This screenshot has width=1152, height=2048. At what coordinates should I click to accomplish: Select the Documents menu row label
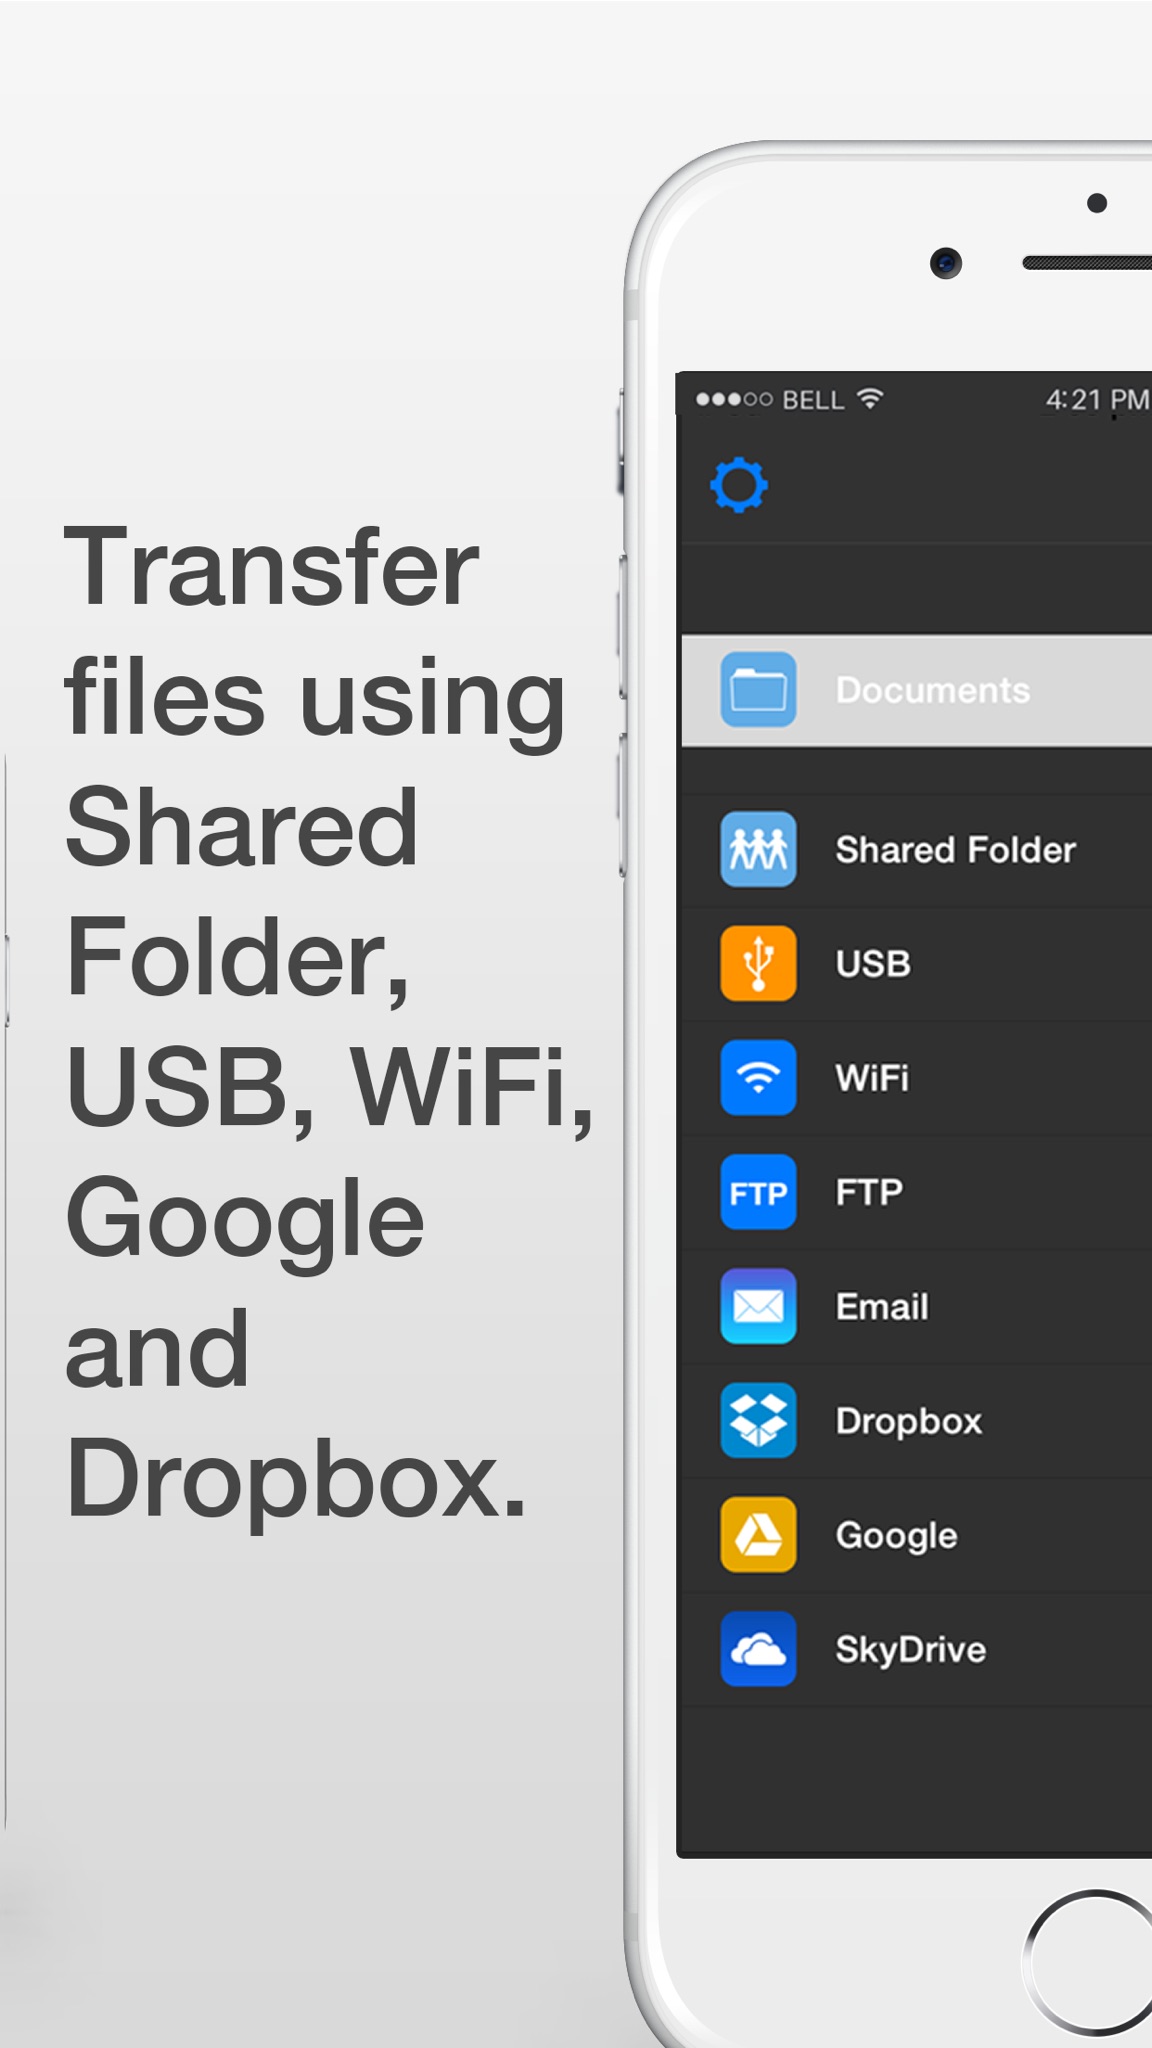[932, 690]
